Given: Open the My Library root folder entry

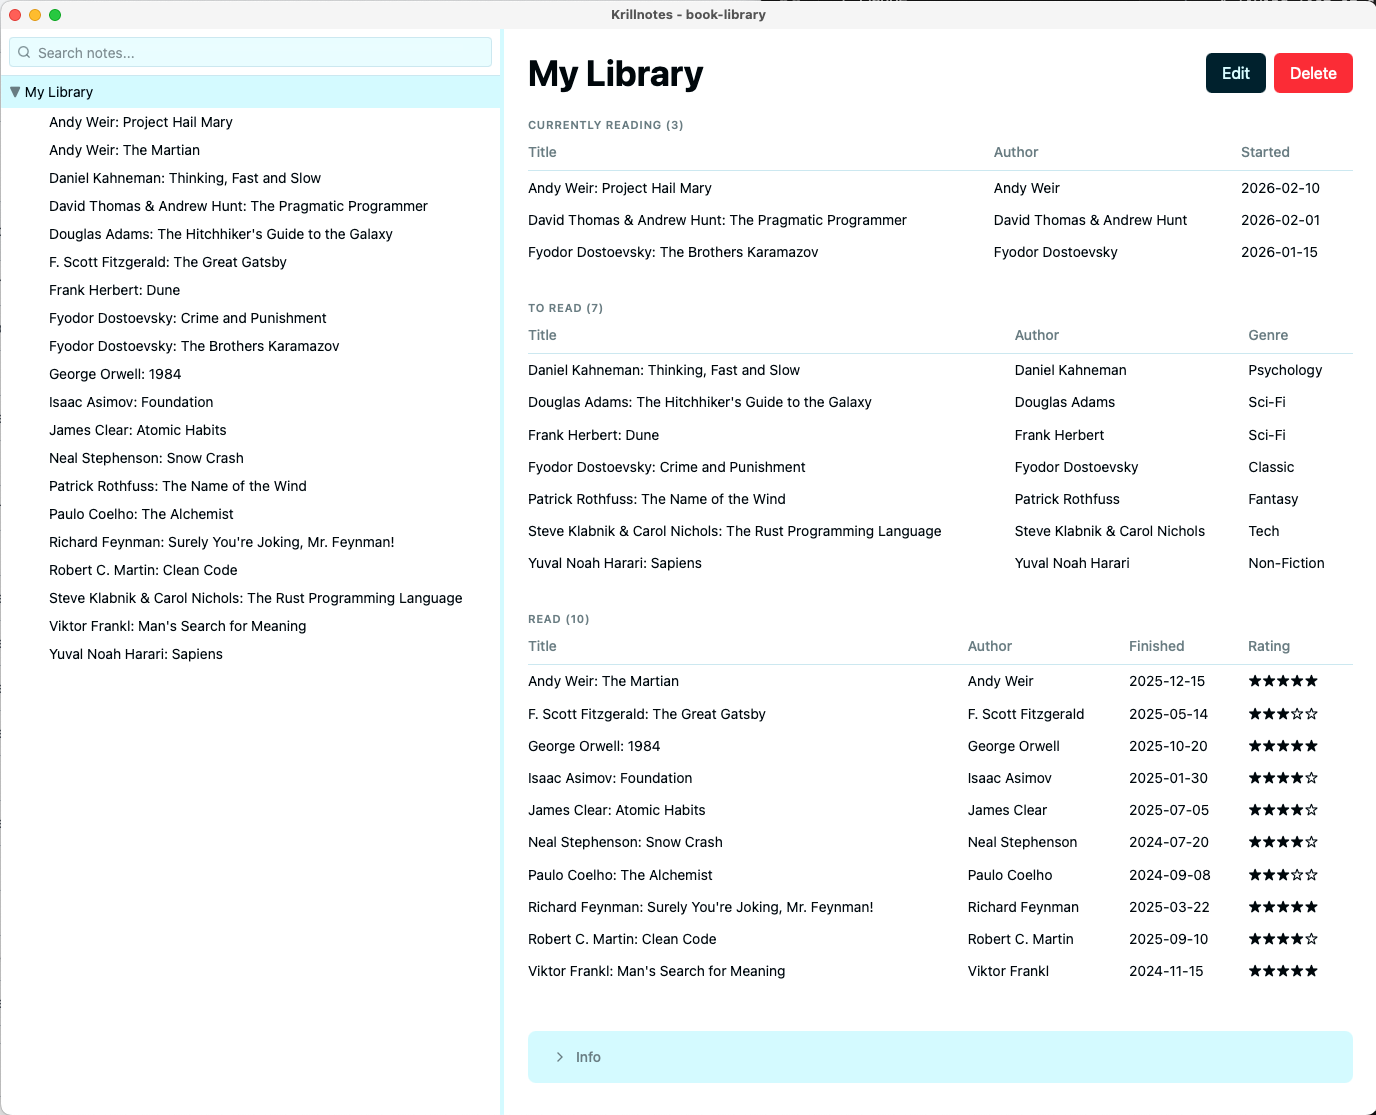Looking at the screenshot, I should point(61,91).
